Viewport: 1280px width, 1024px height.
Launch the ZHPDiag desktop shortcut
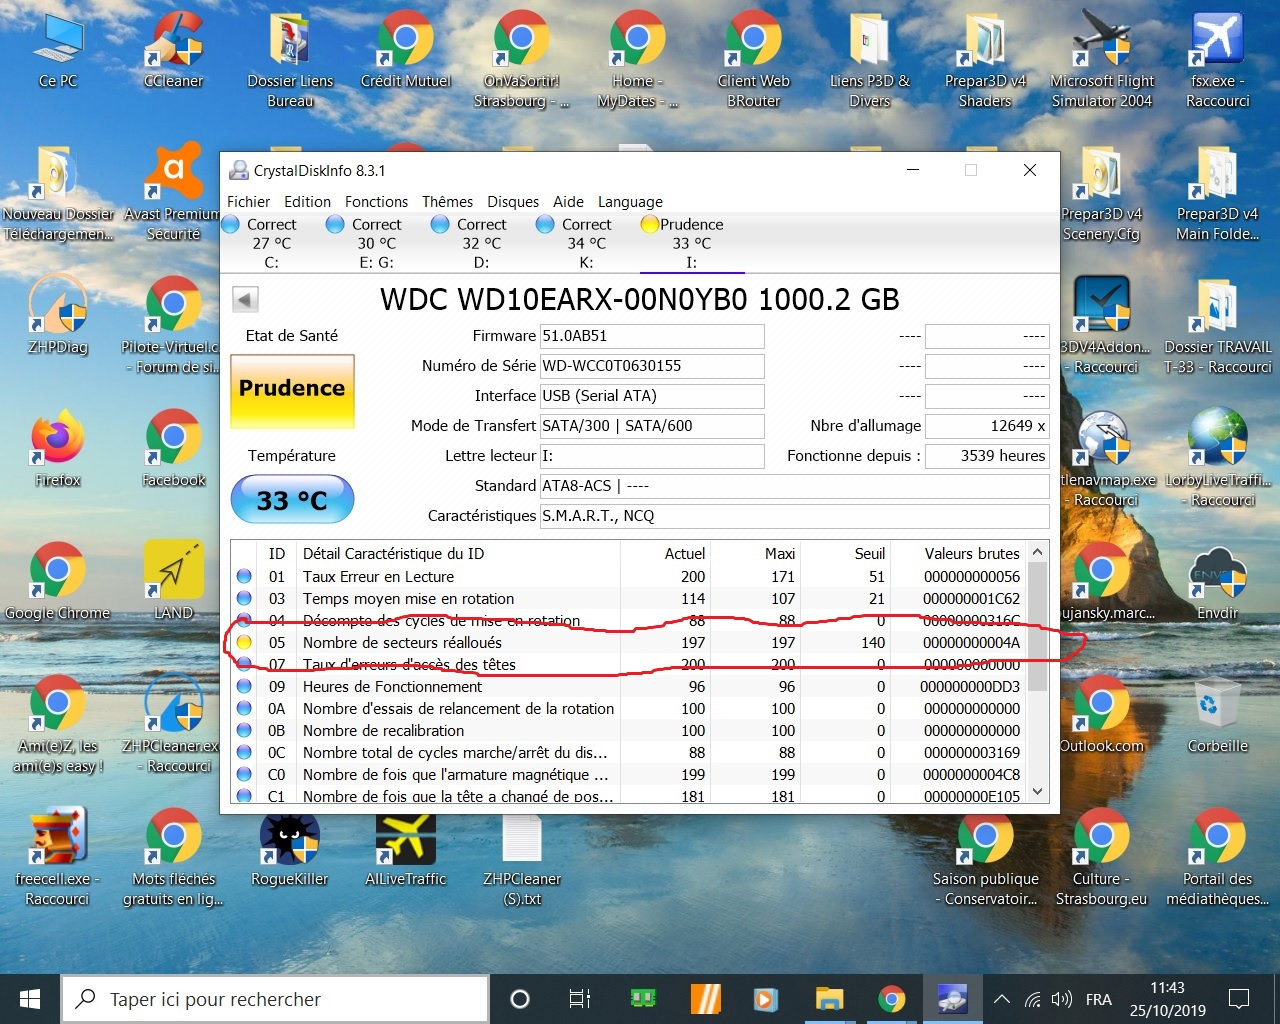coord(58,316)
